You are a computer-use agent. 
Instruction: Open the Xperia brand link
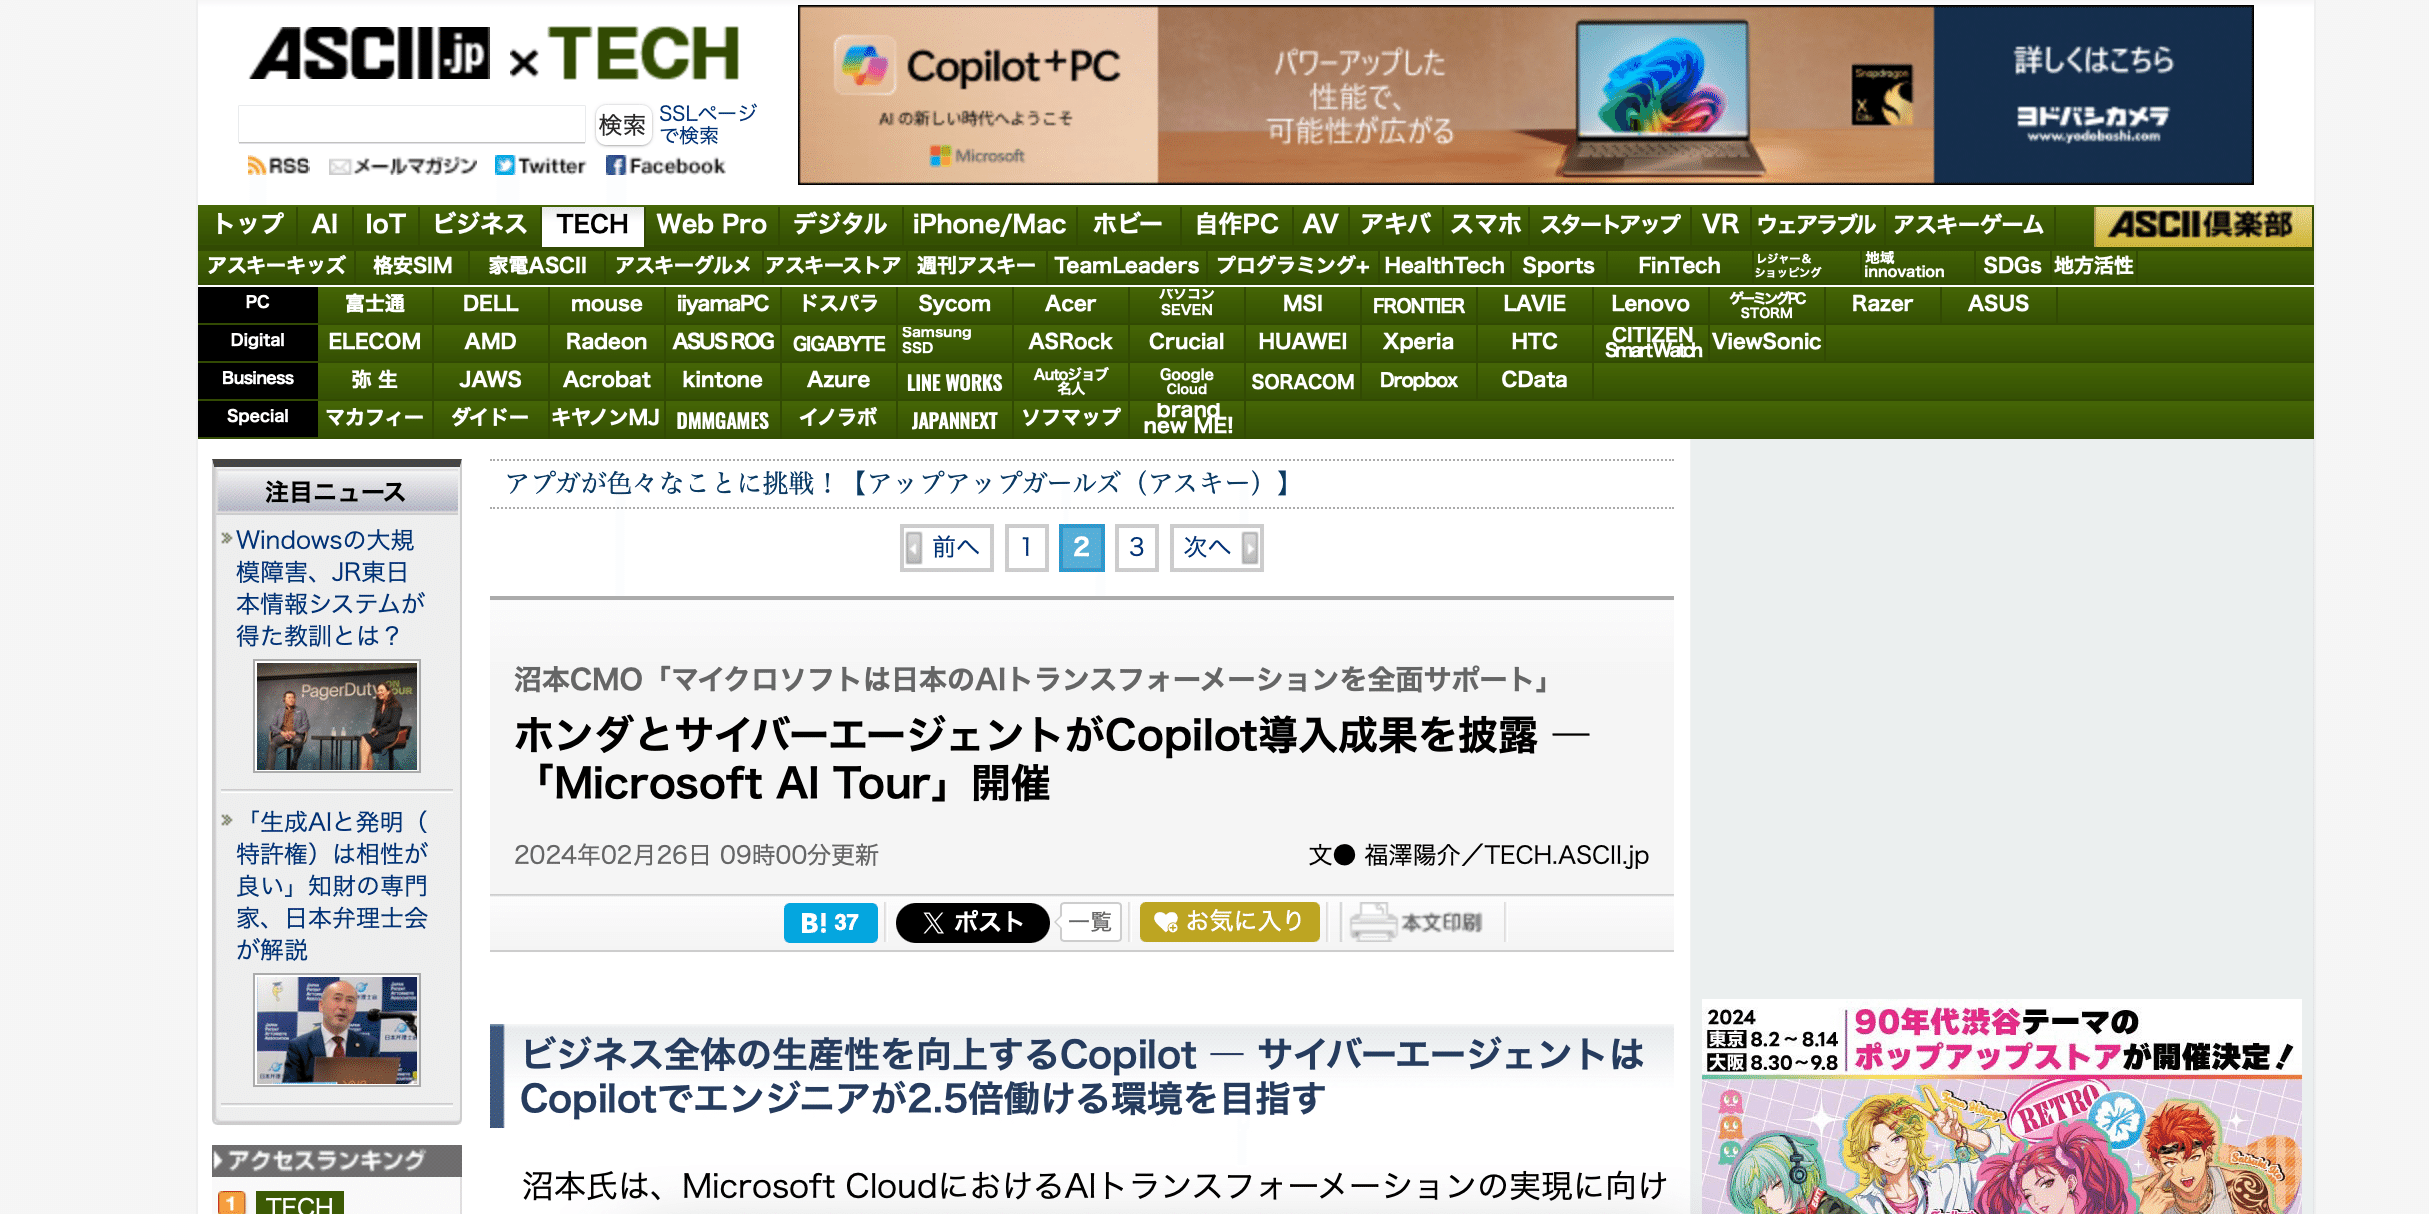coord(1418,342)
